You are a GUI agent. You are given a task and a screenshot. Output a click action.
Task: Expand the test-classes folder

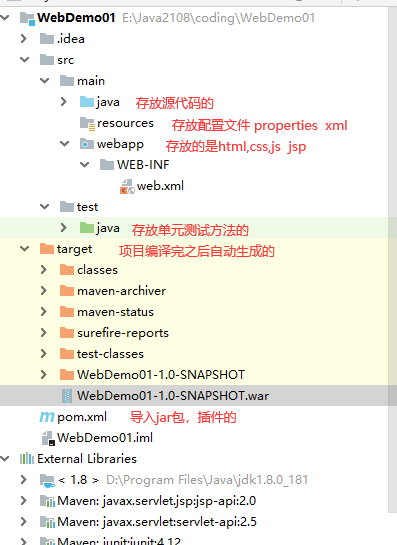tap(43, 353)
